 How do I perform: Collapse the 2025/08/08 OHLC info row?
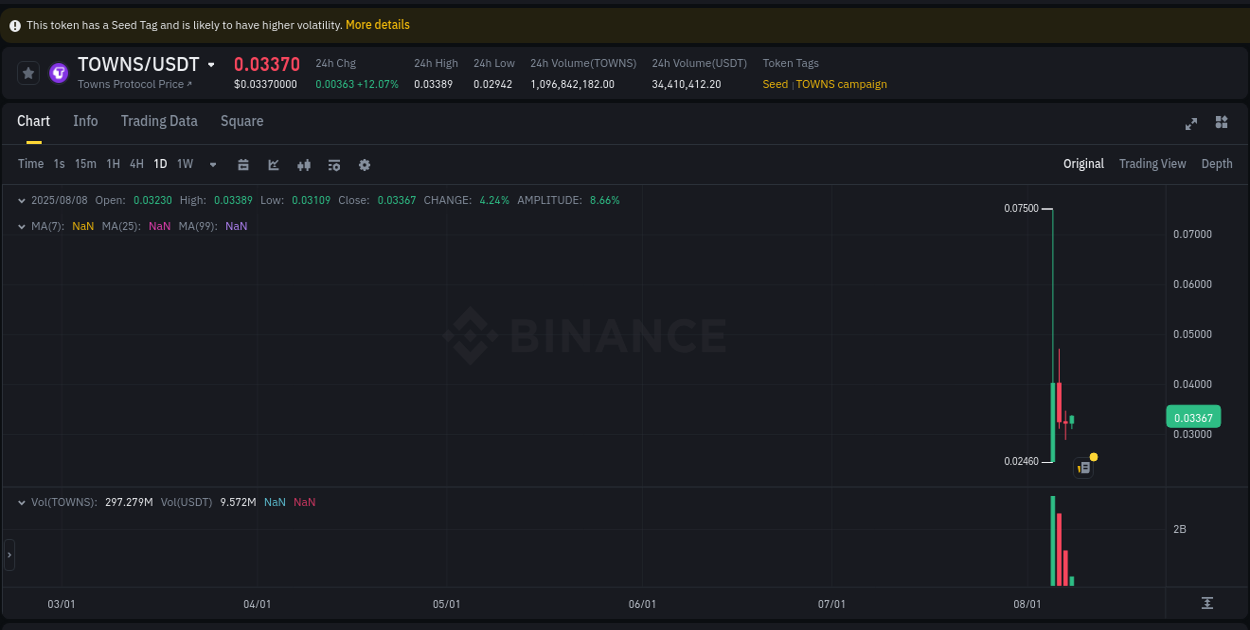(21, 200)
